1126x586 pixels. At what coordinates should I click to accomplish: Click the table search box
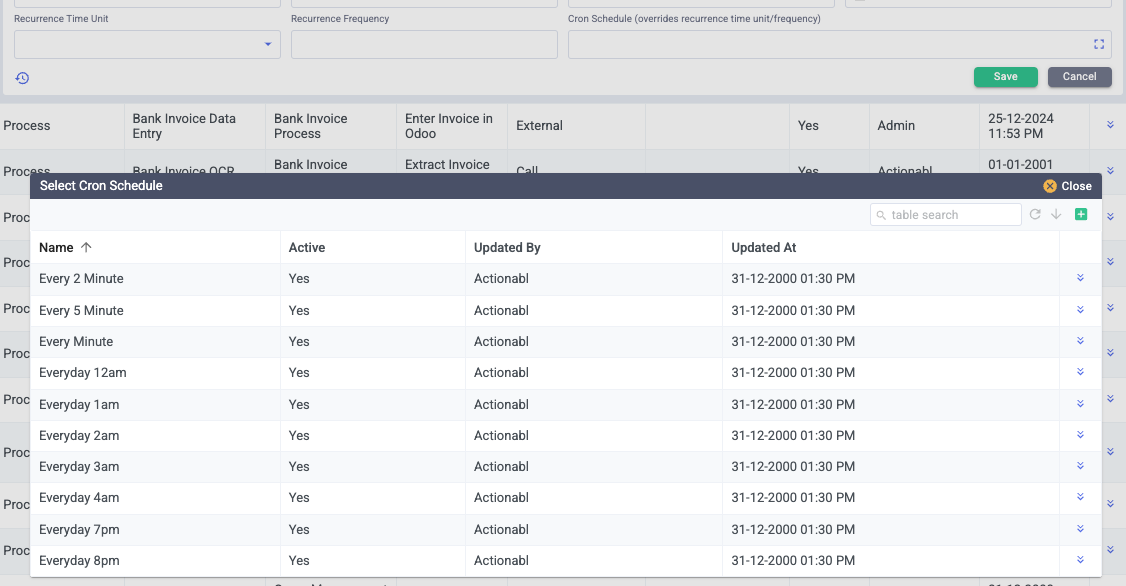(946, 215)
